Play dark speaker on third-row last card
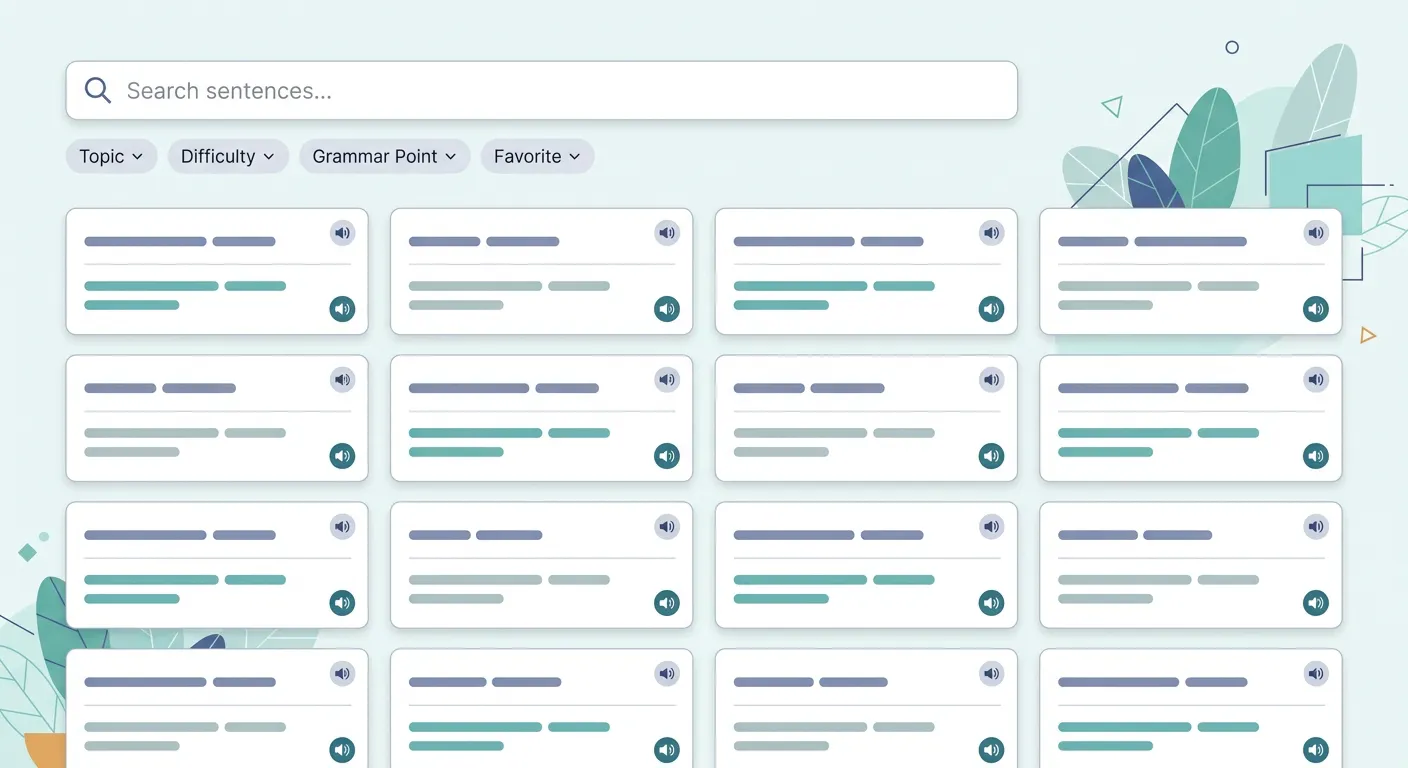The height and width of the screenshot is (768, 1408). (1316, 603)
